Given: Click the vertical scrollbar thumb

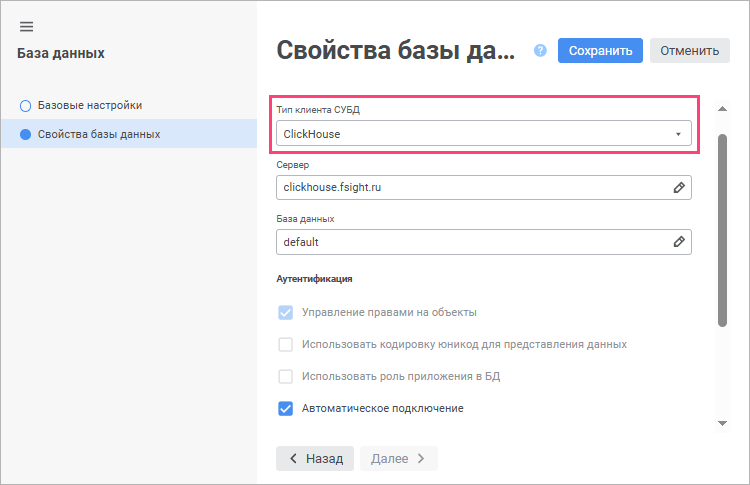Looking at the screenshot, I should coord(722,231).
